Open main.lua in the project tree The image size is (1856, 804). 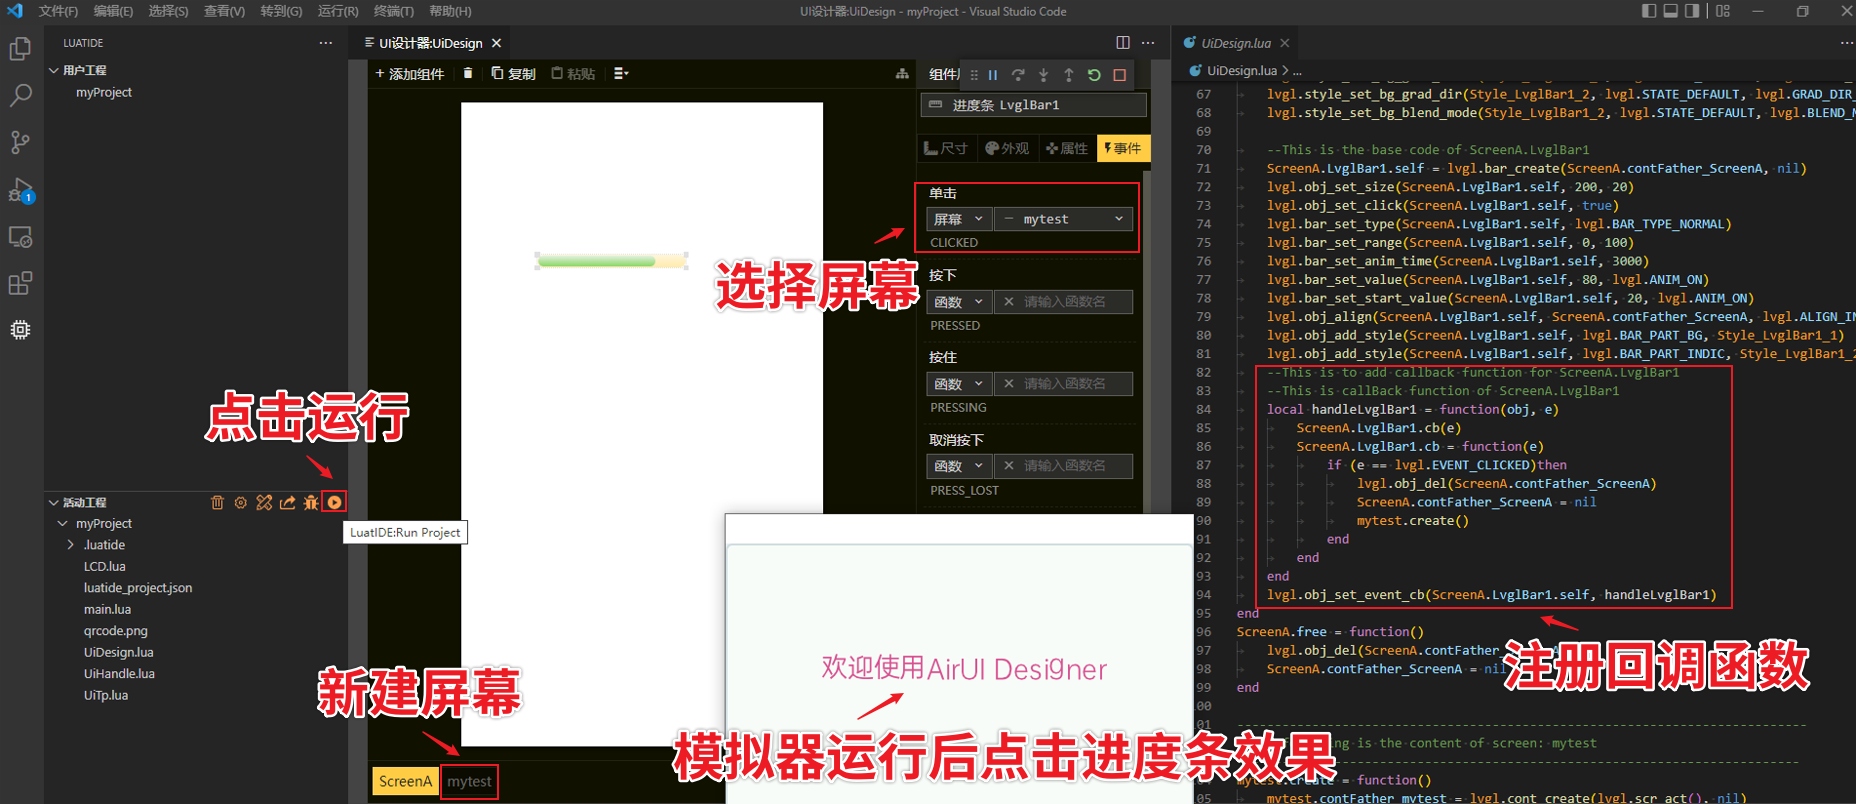[107, 610]
